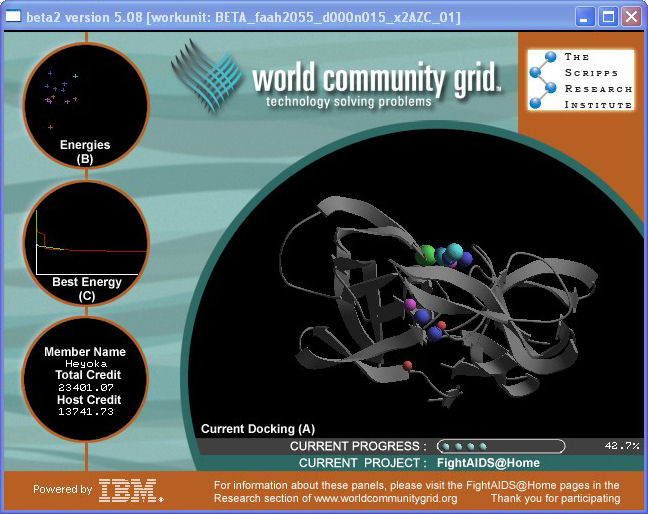Open the Energies (B) scatter plot panel

[x=85, y=102]
